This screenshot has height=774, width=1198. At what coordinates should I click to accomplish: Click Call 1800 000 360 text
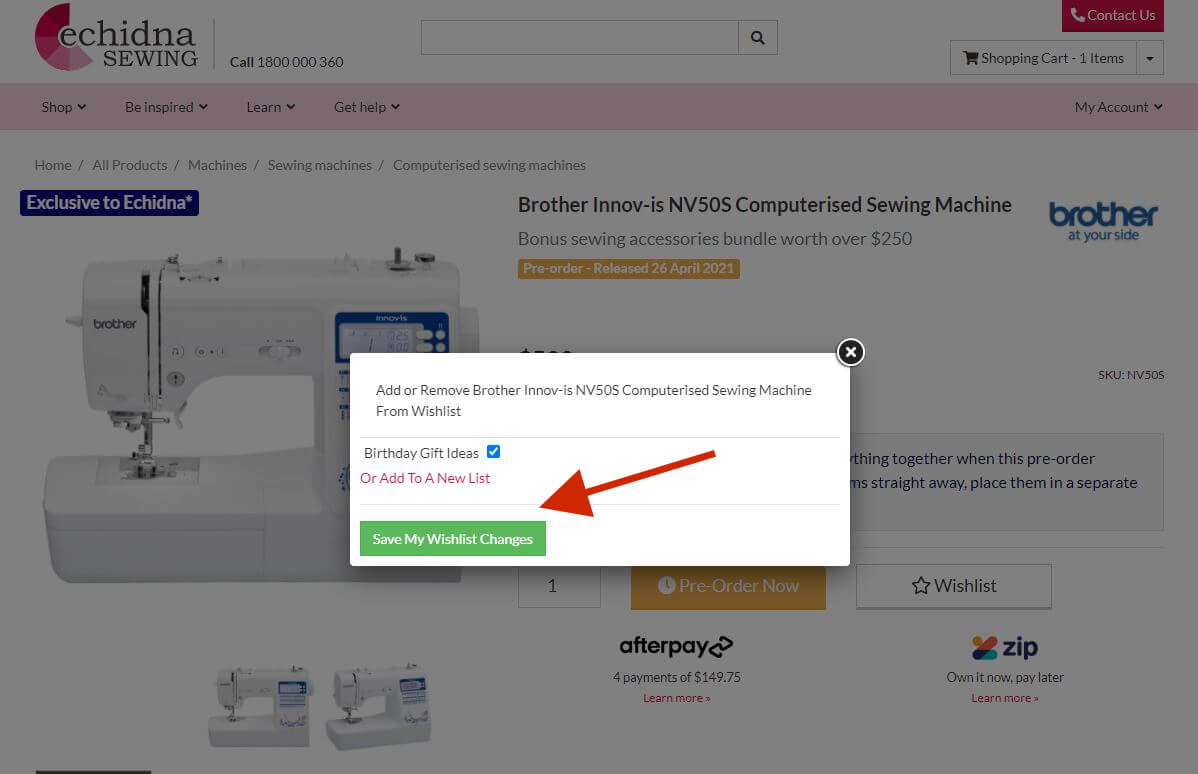pyautogui.click(x=287, y=62)
